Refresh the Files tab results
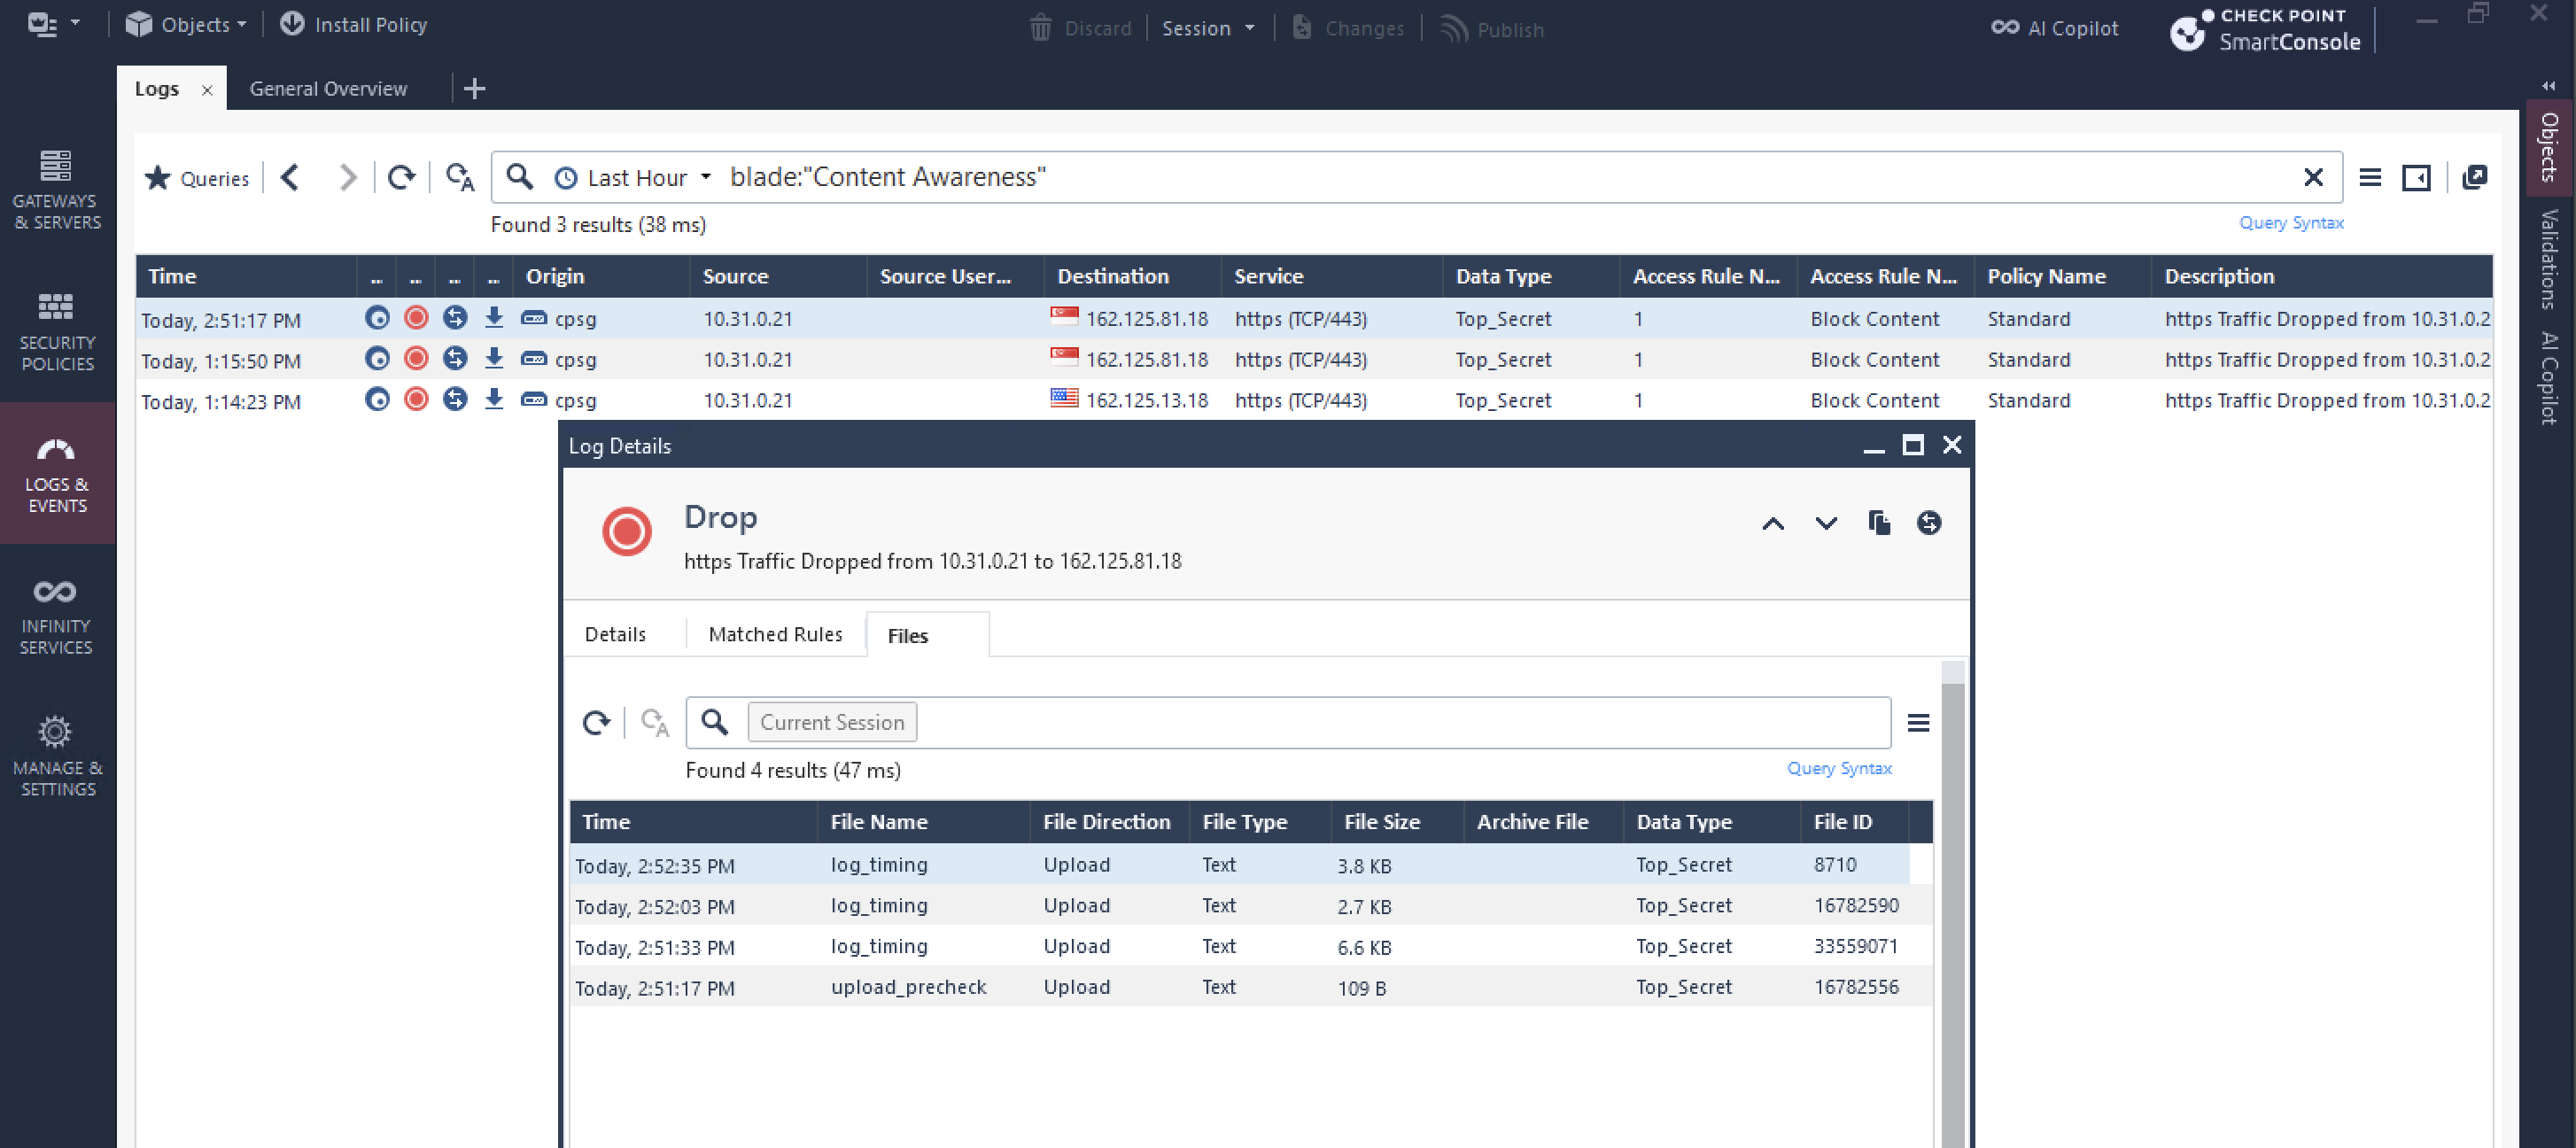The height and width of the screenshot is (1148, 2576). pos(596,722)
